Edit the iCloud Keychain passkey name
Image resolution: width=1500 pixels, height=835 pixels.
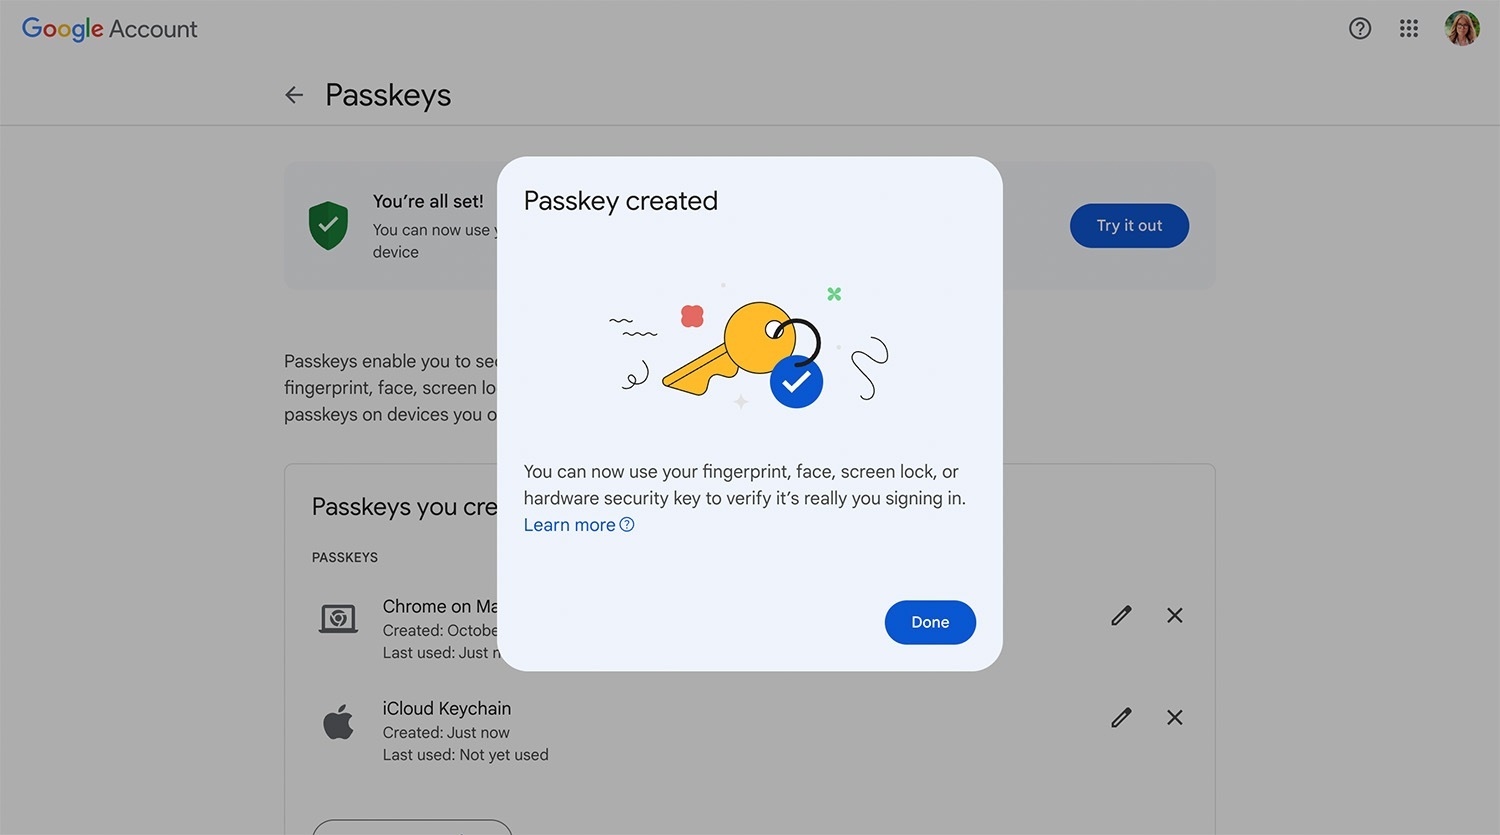pyautogui.click(x=1121, y=717)
